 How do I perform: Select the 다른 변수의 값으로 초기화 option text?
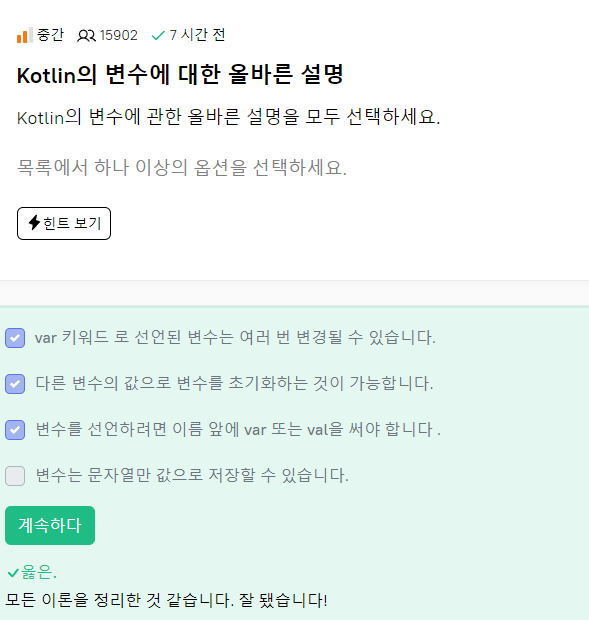pos(234,384)
